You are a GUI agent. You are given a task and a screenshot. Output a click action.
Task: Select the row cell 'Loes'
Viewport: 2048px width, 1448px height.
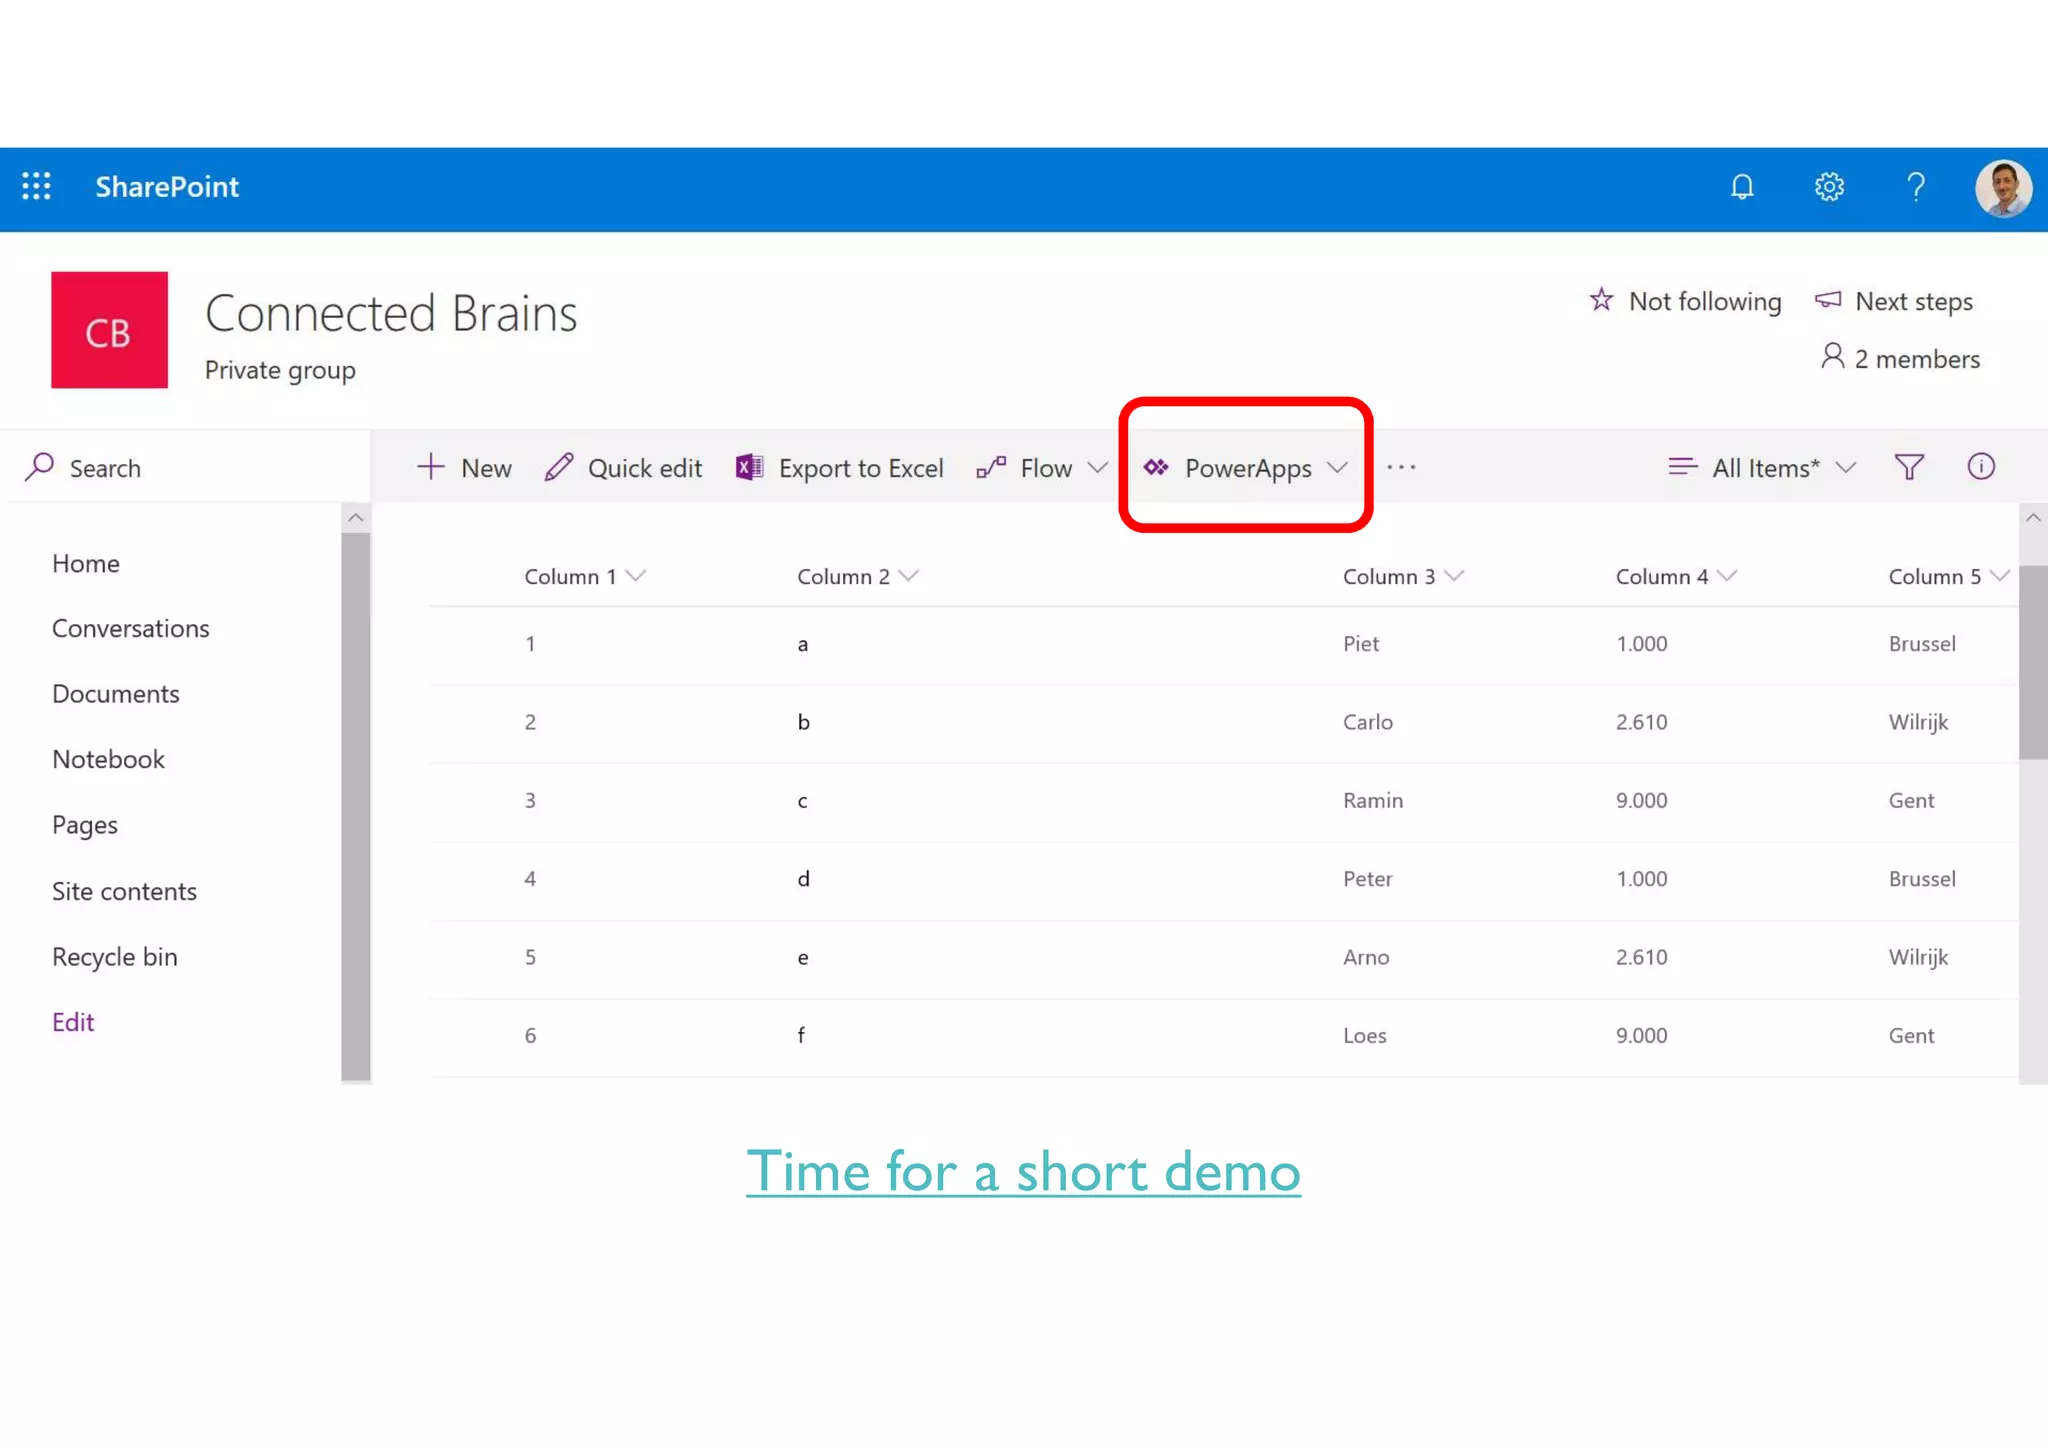pyautogui.click(x=1365, y=1036)
